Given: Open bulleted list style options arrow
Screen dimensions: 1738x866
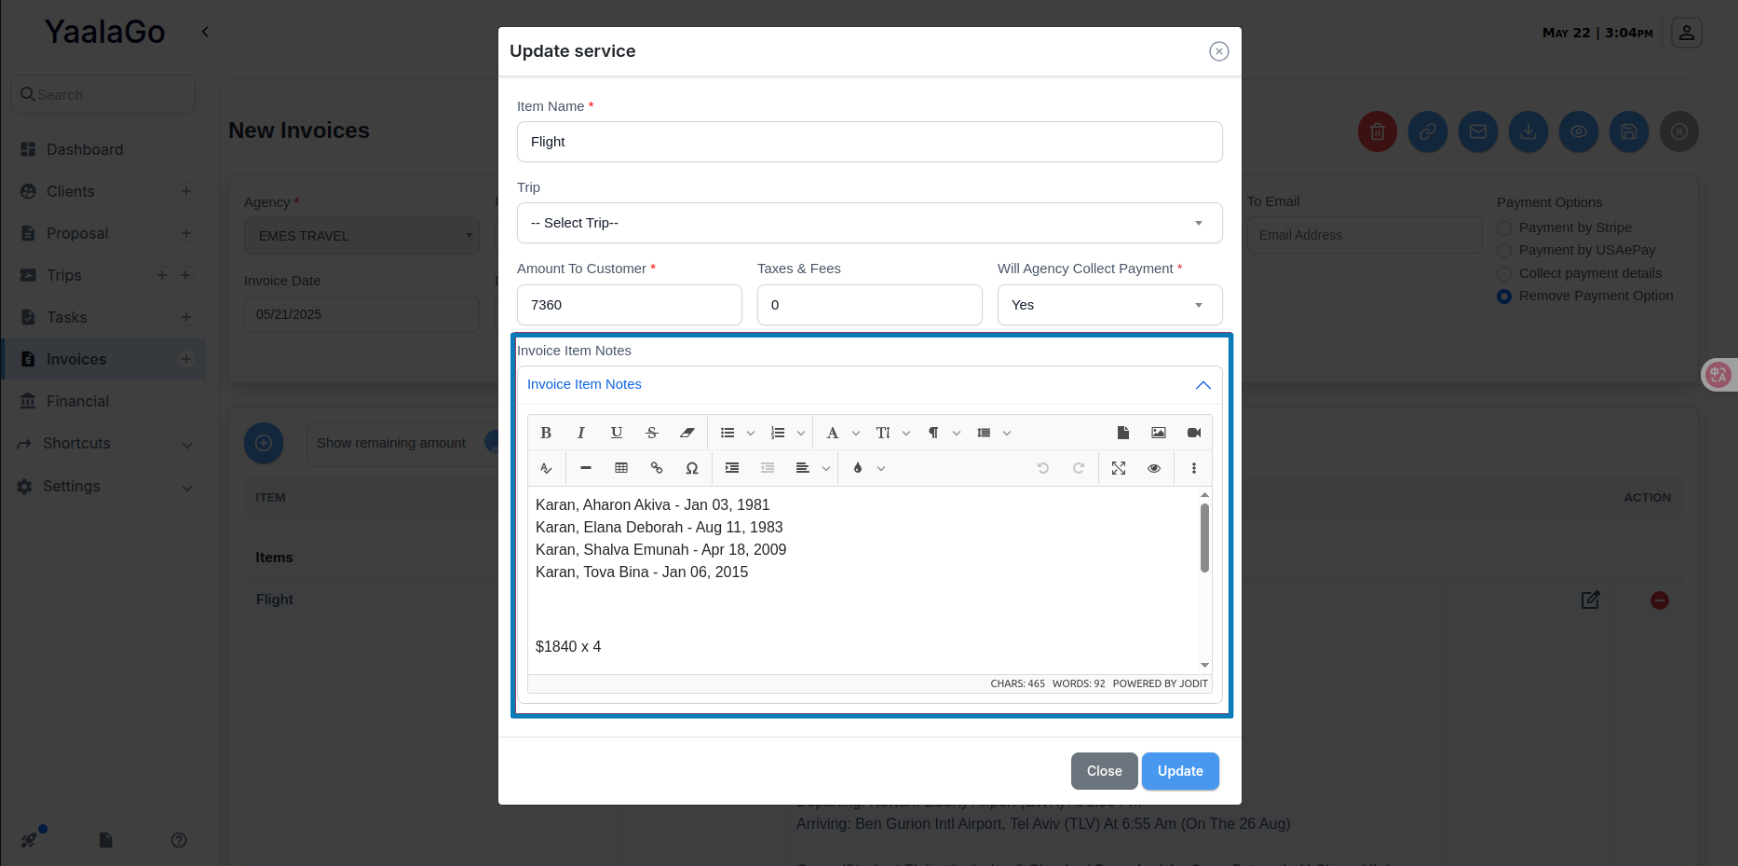Looking at the screenshot, I should point(751,433).
